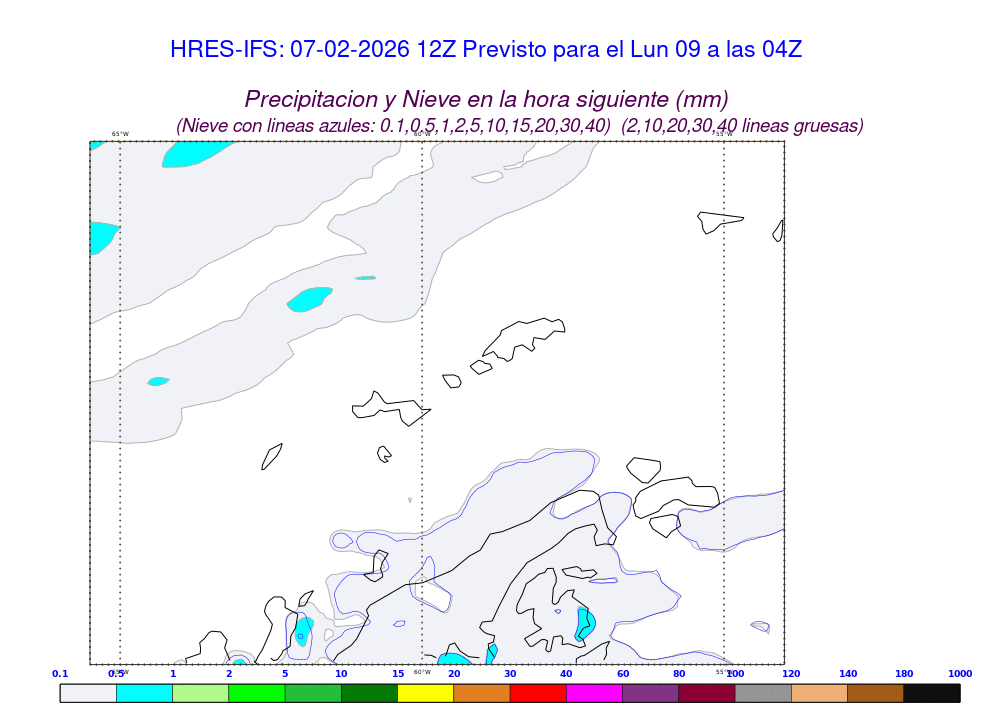Click the dark green 10–15 mm swatch
The height and width of the screenshot is (707, 1000).
[x=369, y=692]
